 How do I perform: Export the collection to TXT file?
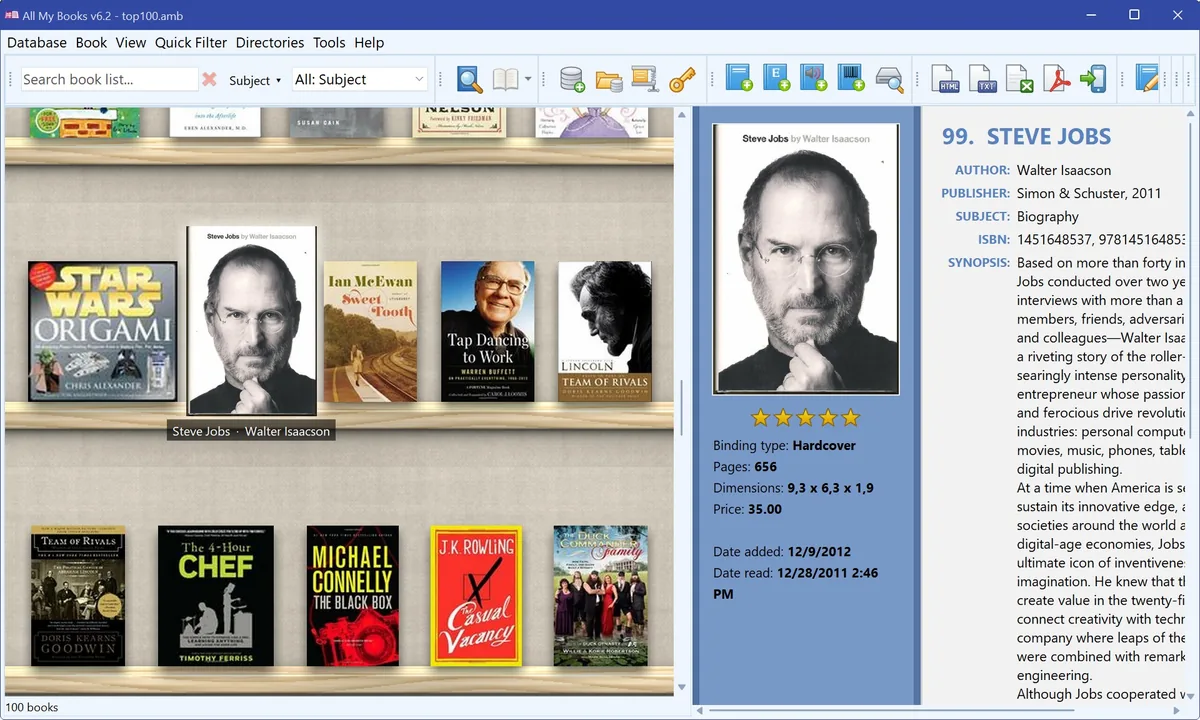(x=983, y=79)
